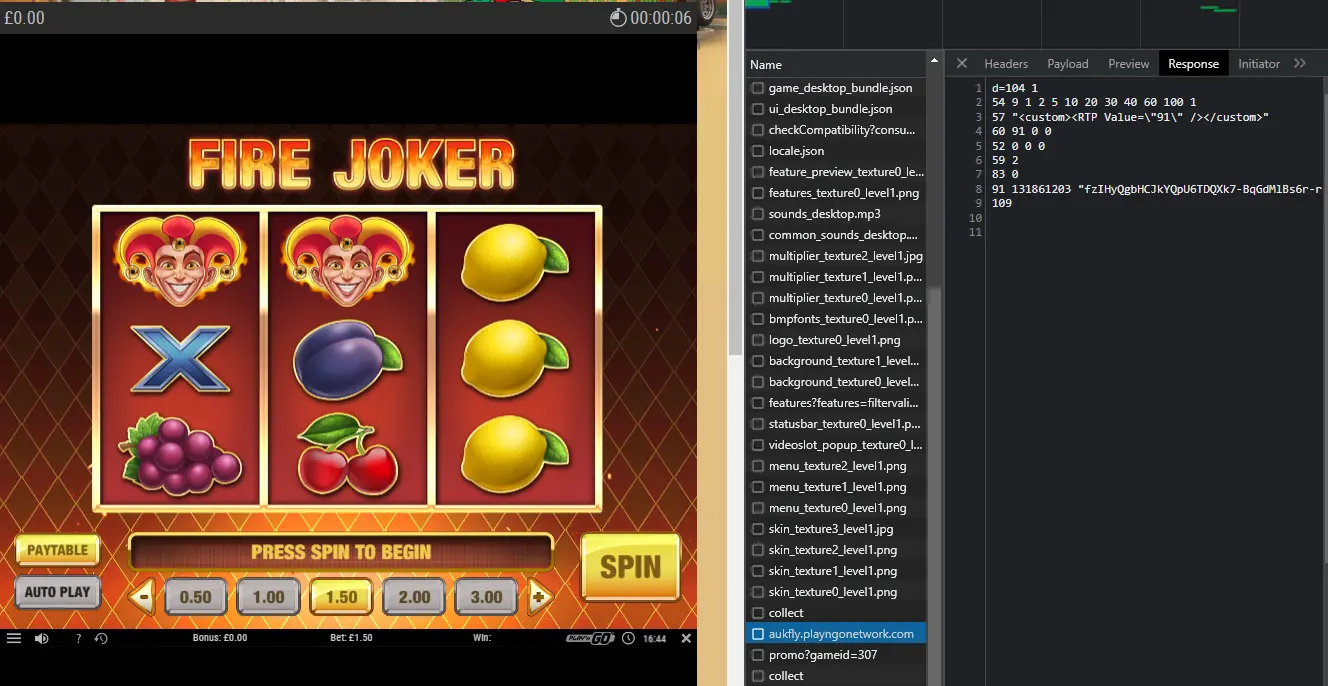Viewport: 1328px width, 686px height.
Task: Open the game hamburger menu
Action: [14, 638]
